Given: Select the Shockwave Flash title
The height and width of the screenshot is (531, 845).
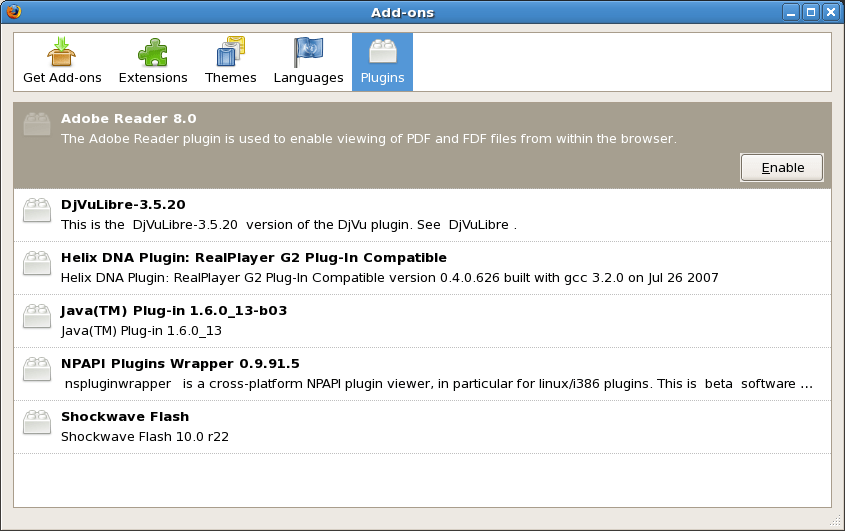Looking at the screenshot, I should coord(125,416).
